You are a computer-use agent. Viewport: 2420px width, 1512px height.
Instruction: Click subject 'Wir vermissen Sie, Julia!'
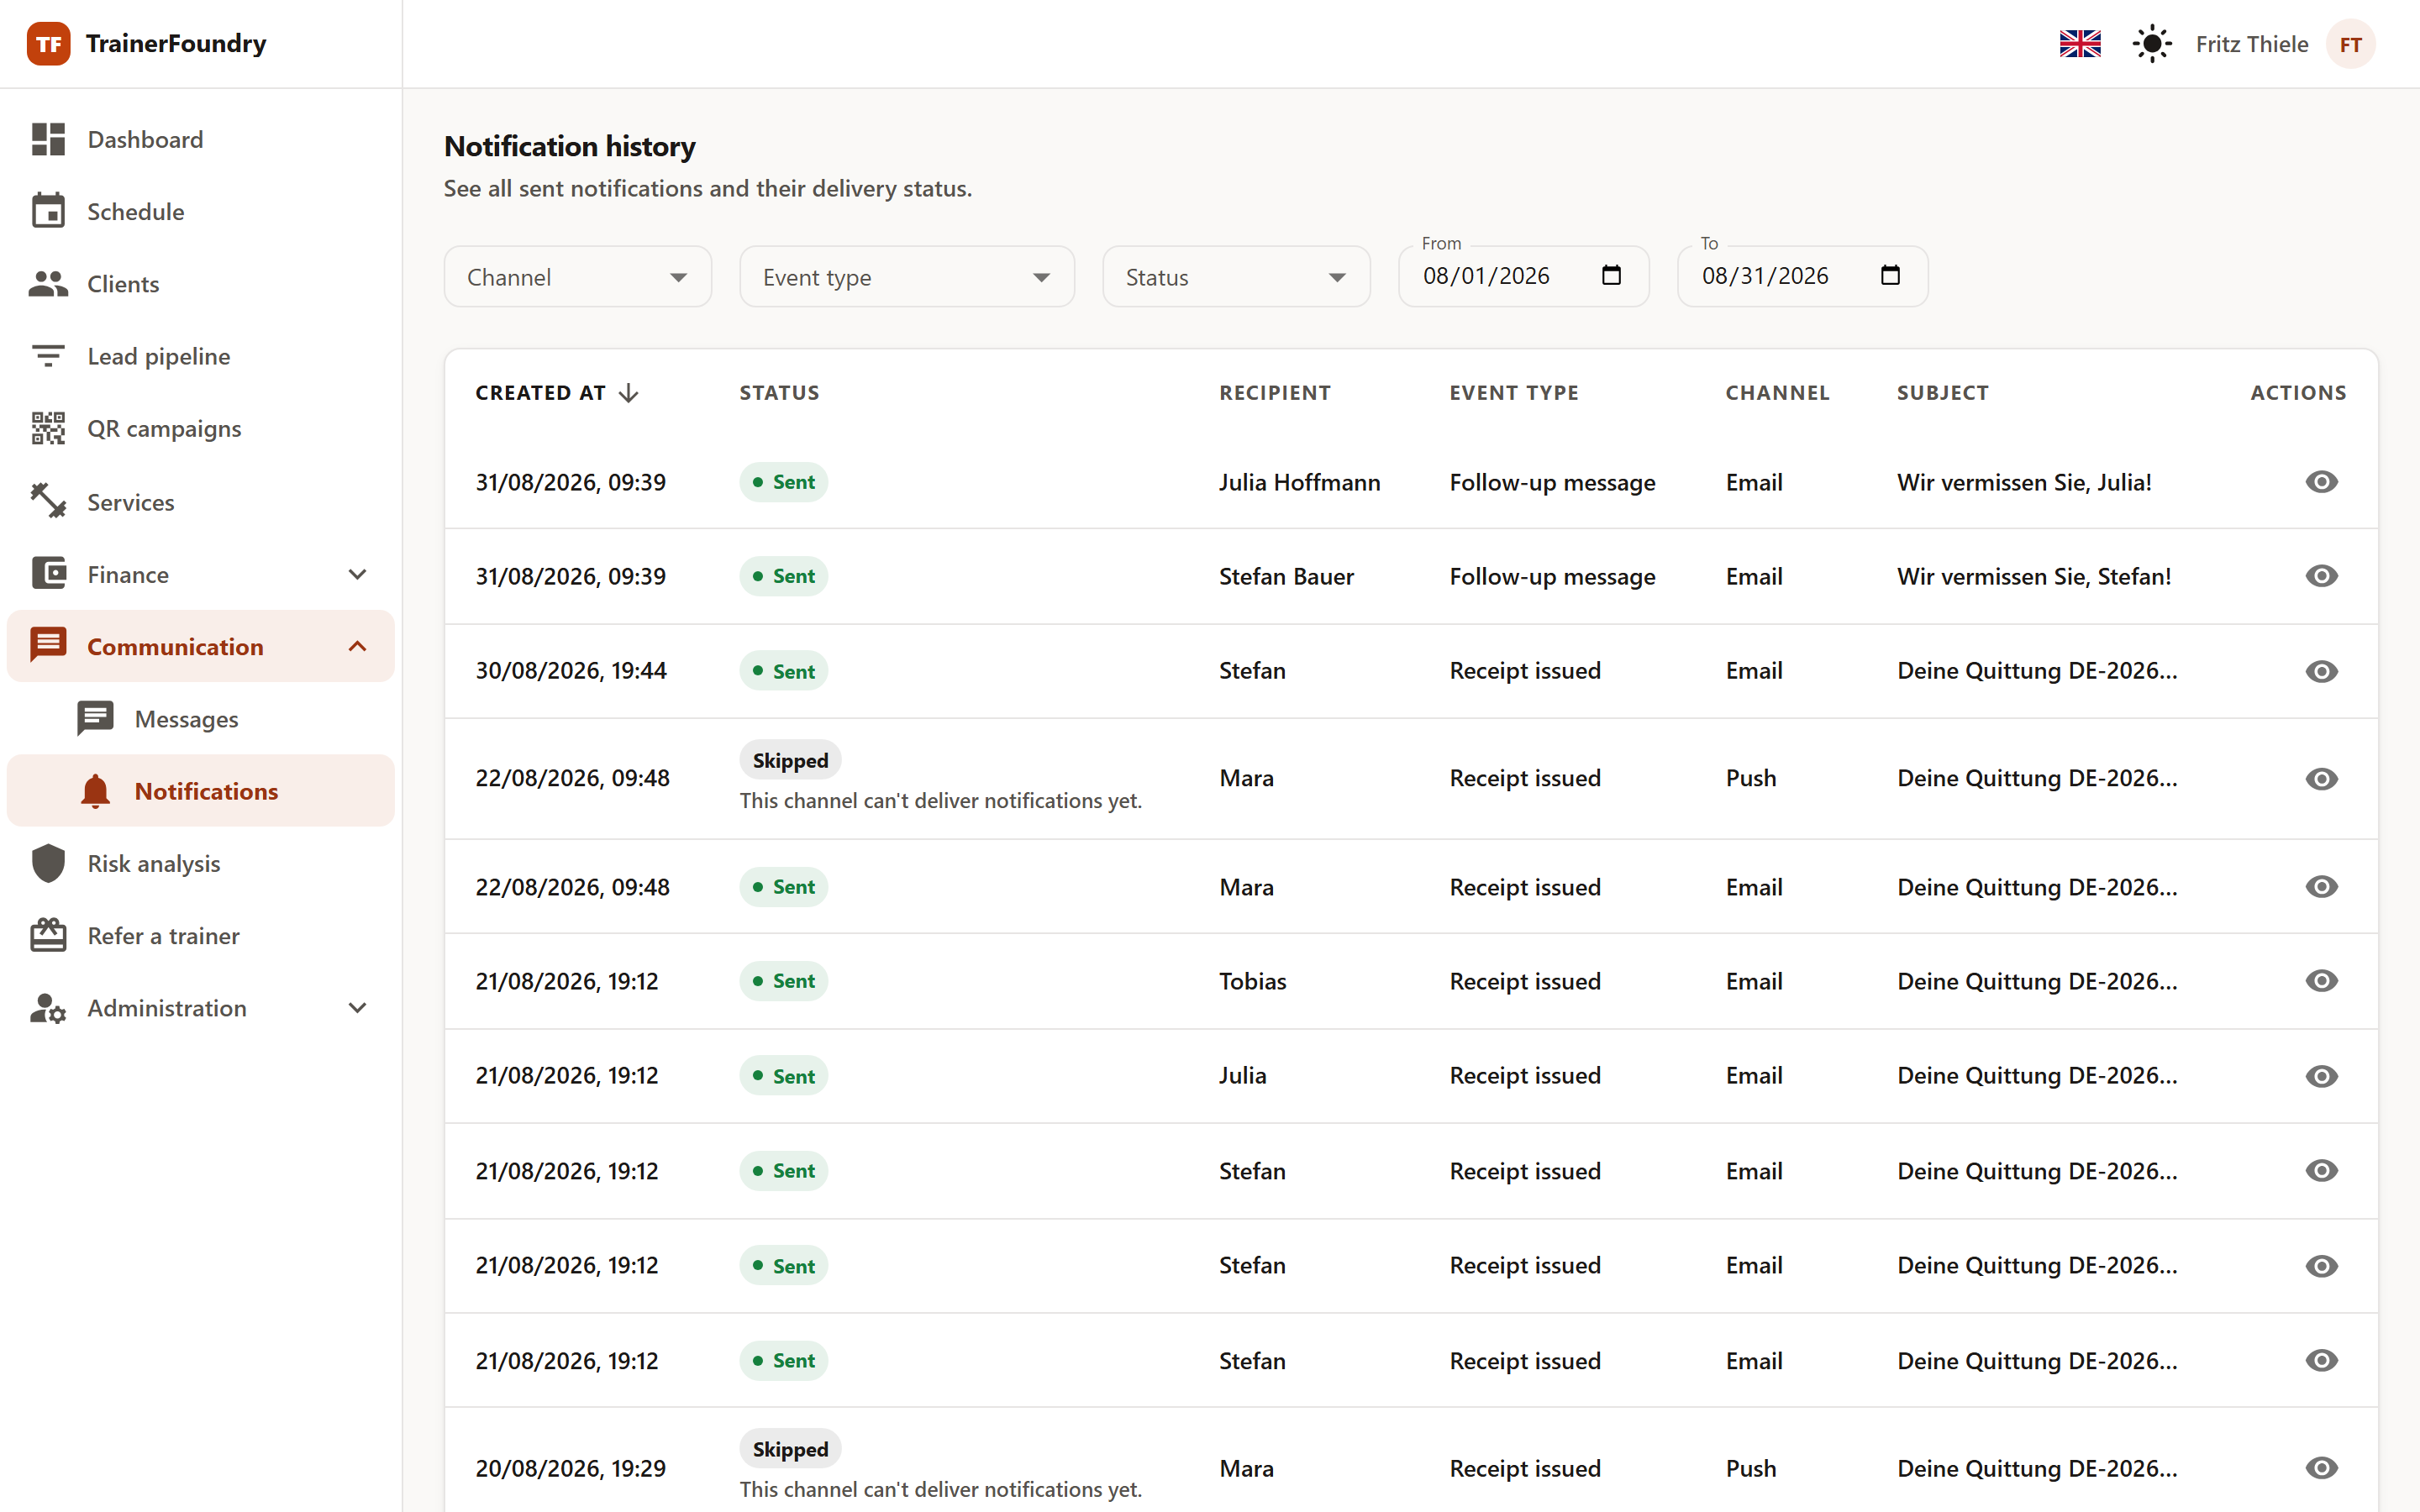tap(2024, 482)
